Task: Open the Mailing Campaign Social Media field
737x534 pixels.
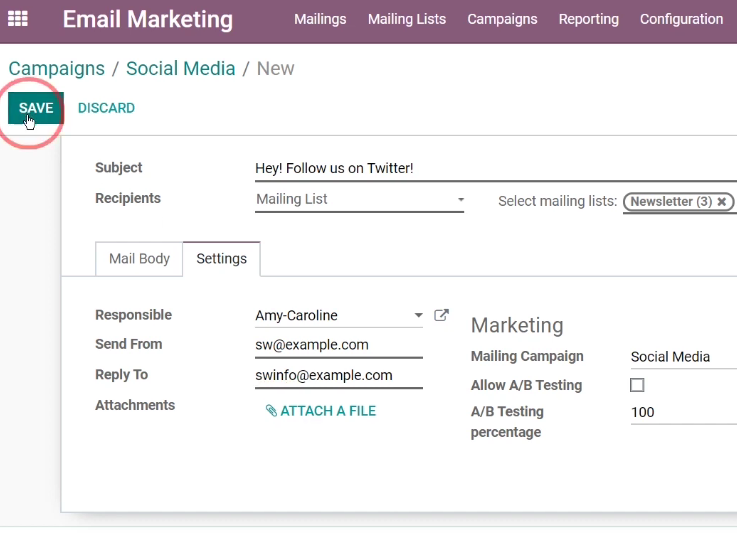Action: coord(683,357)
